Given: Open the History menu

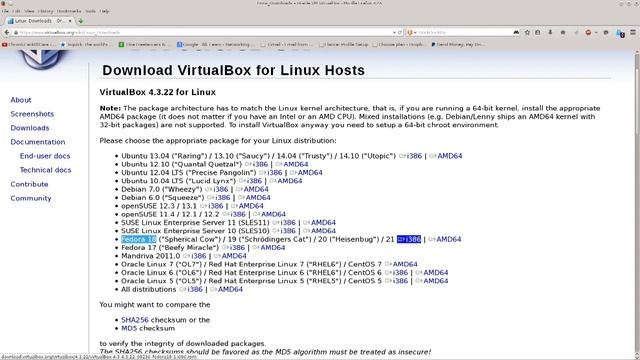Looking at the screenshot, I should click(45, 11).
